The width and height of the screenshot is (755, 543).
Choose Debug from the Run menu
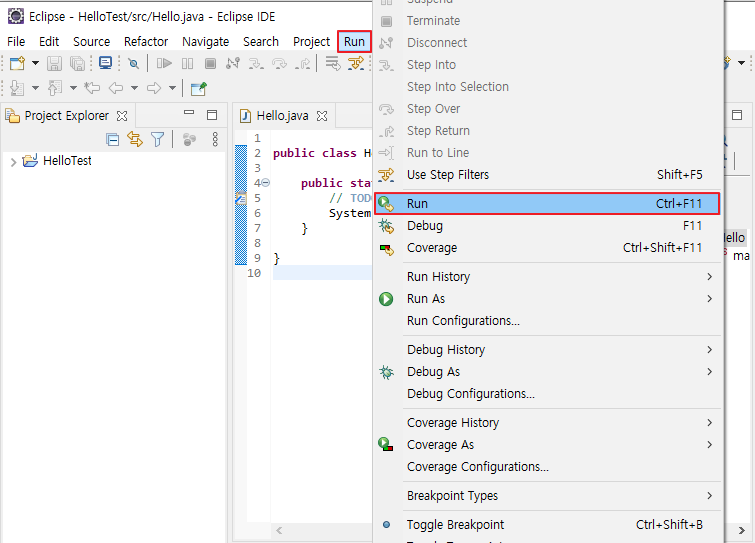tap(547, 226)
